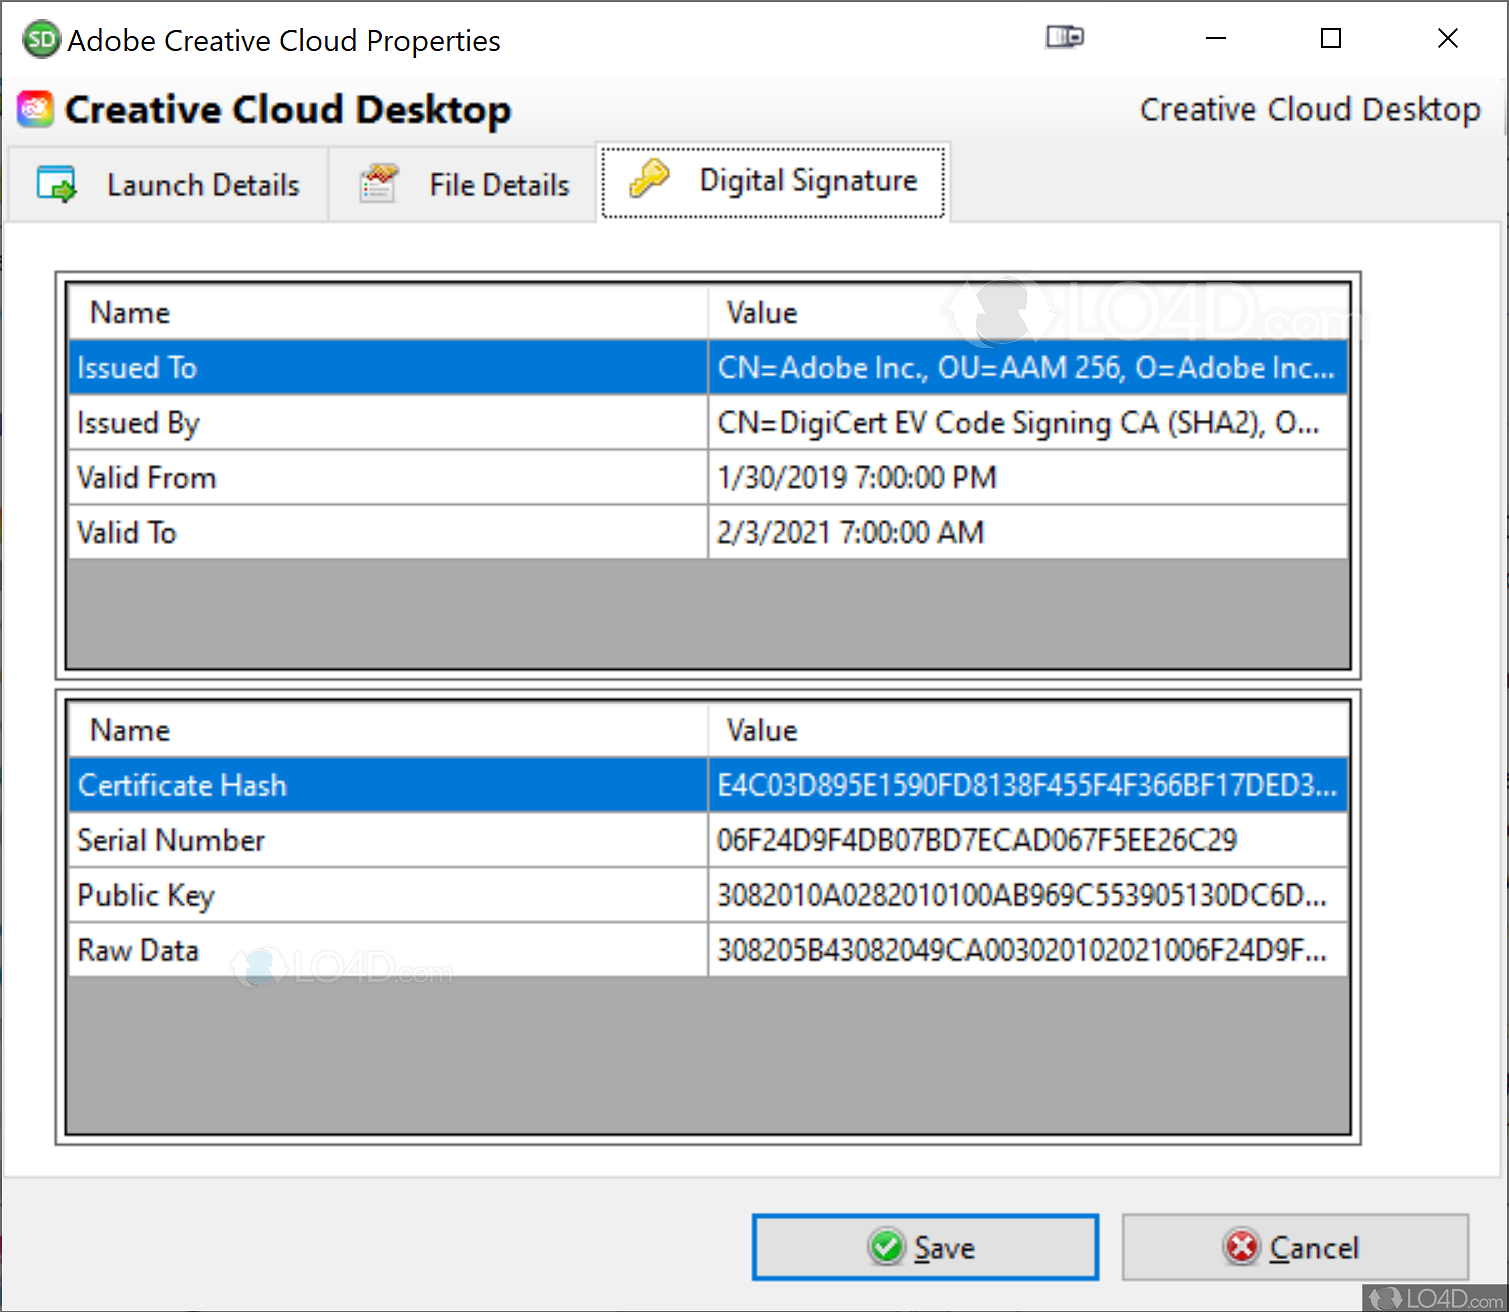Viewport: 1509px width, 1312px height.
Task: Click the File Details notepad icon
Action: 379,184
